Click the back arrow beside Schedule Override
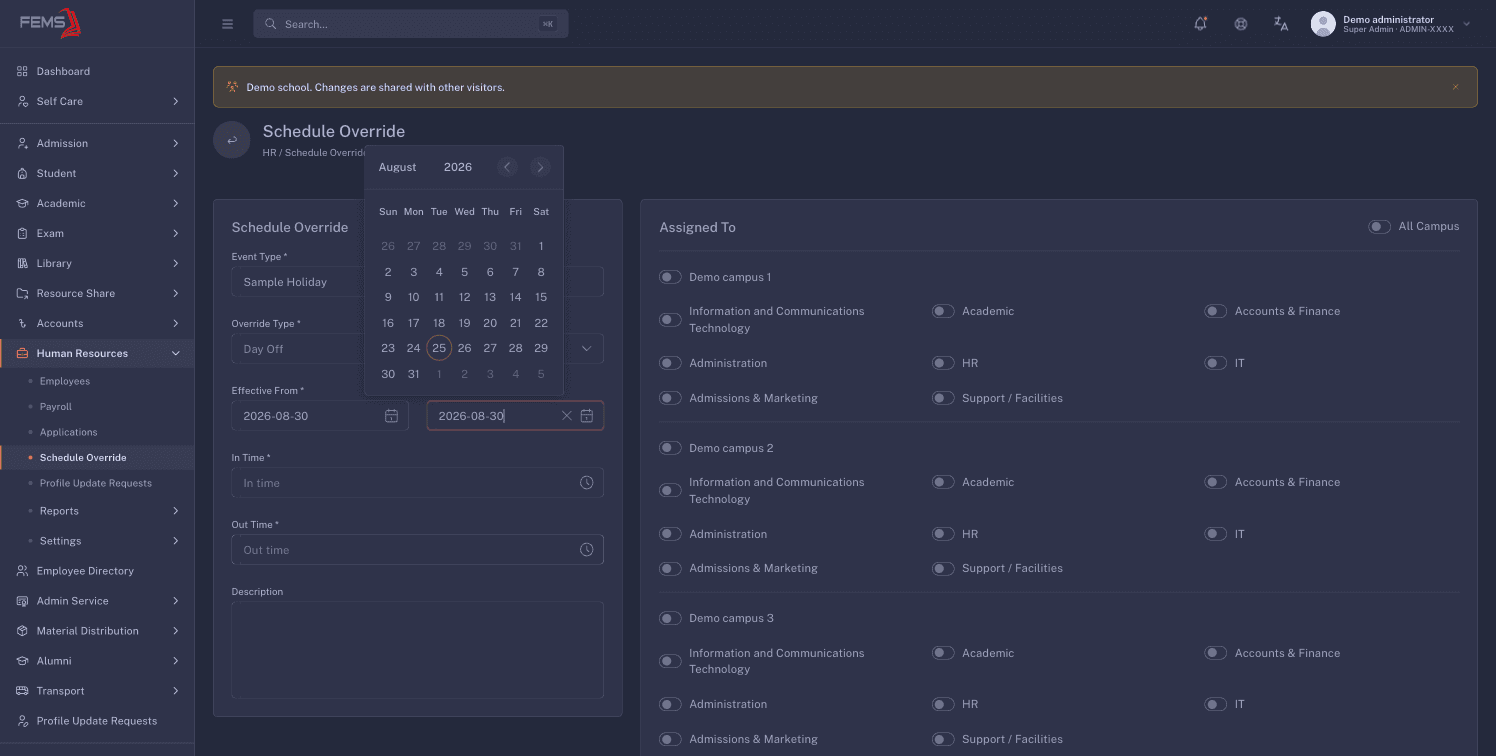1496x756 pixels. click(x=232, y=140)
